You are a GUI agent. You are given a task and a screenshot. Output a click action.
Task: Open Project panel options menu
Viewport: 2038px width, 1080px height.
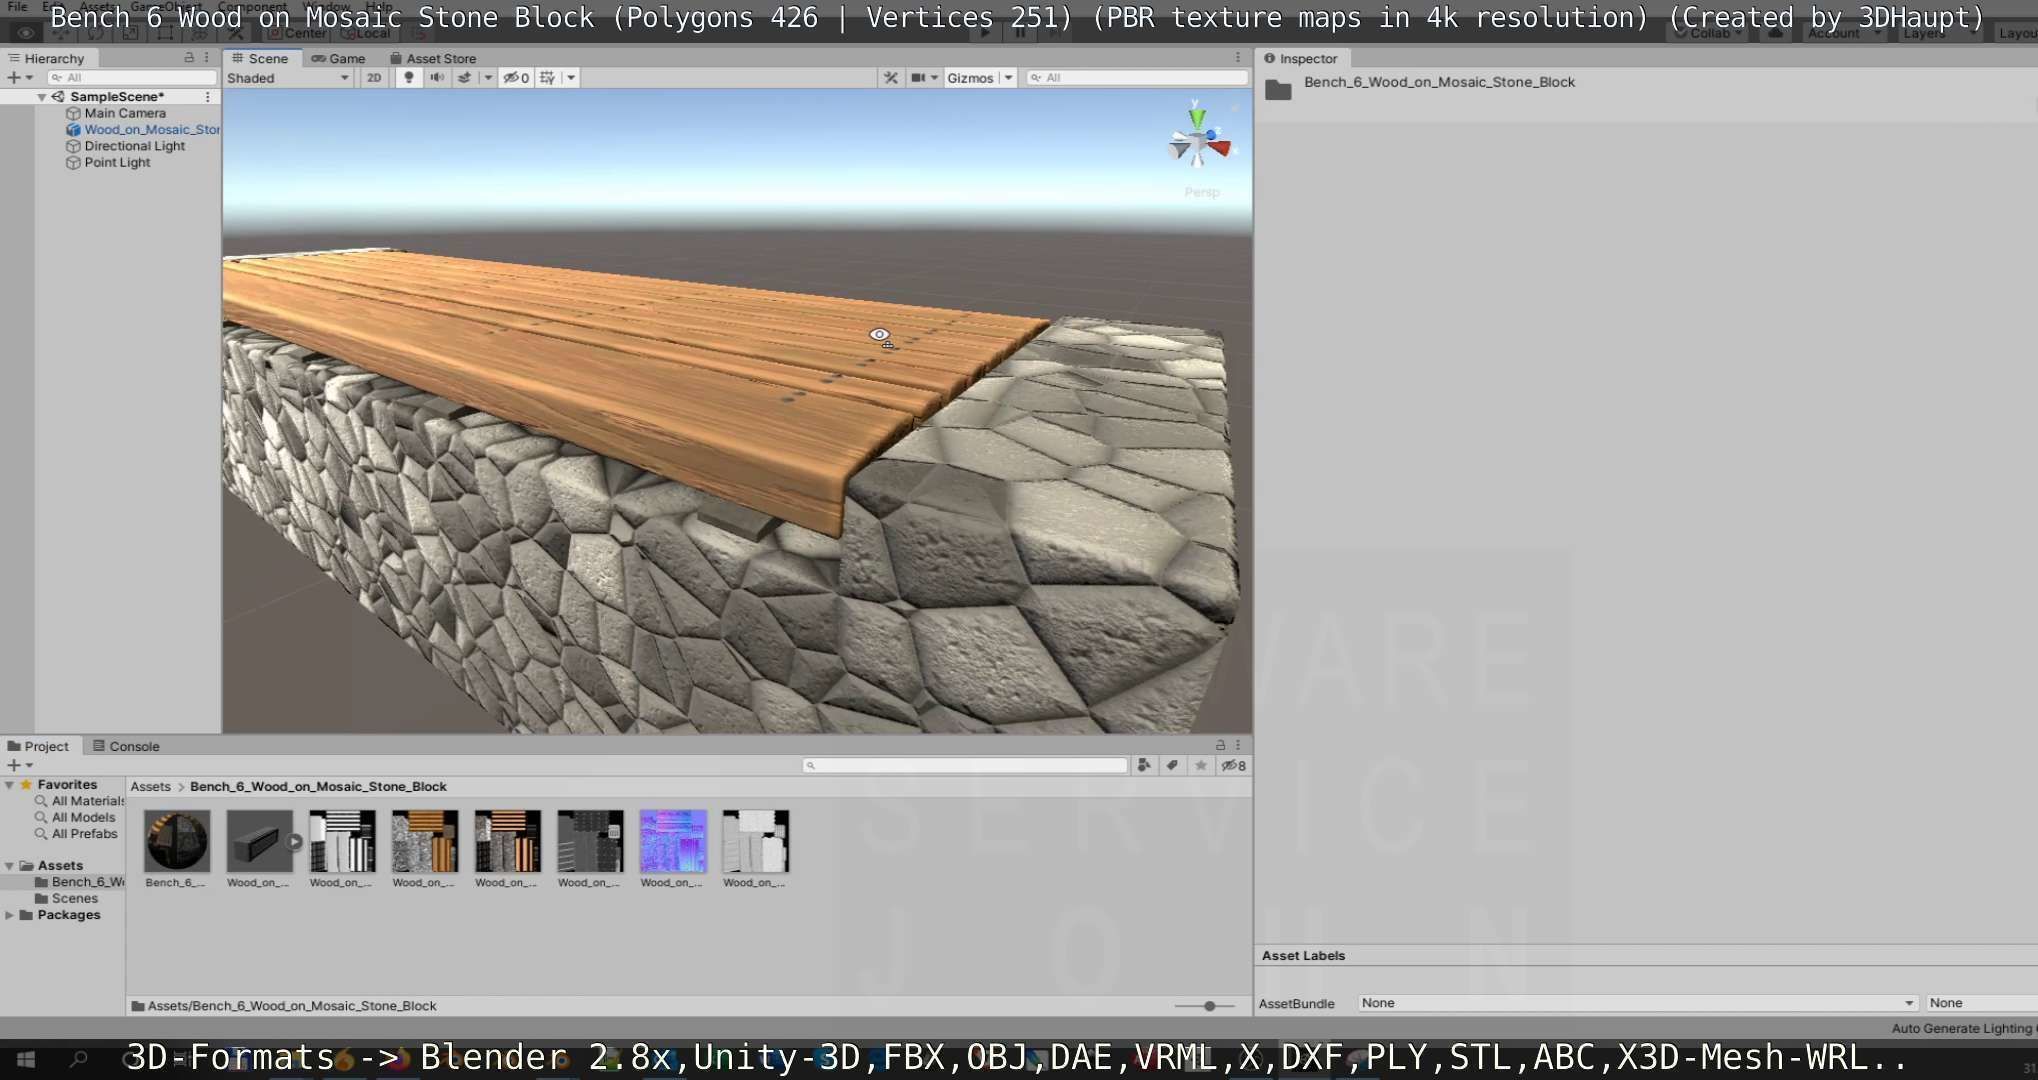pos(1238,745)
